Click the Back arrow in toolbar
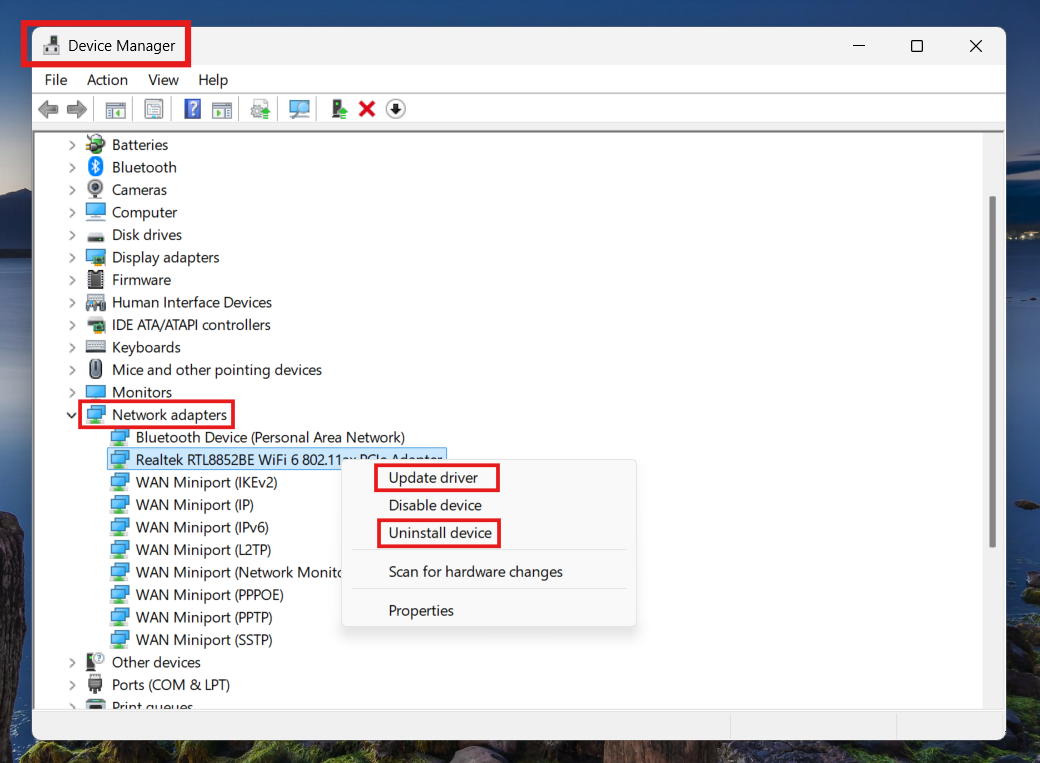 (48, 109)
